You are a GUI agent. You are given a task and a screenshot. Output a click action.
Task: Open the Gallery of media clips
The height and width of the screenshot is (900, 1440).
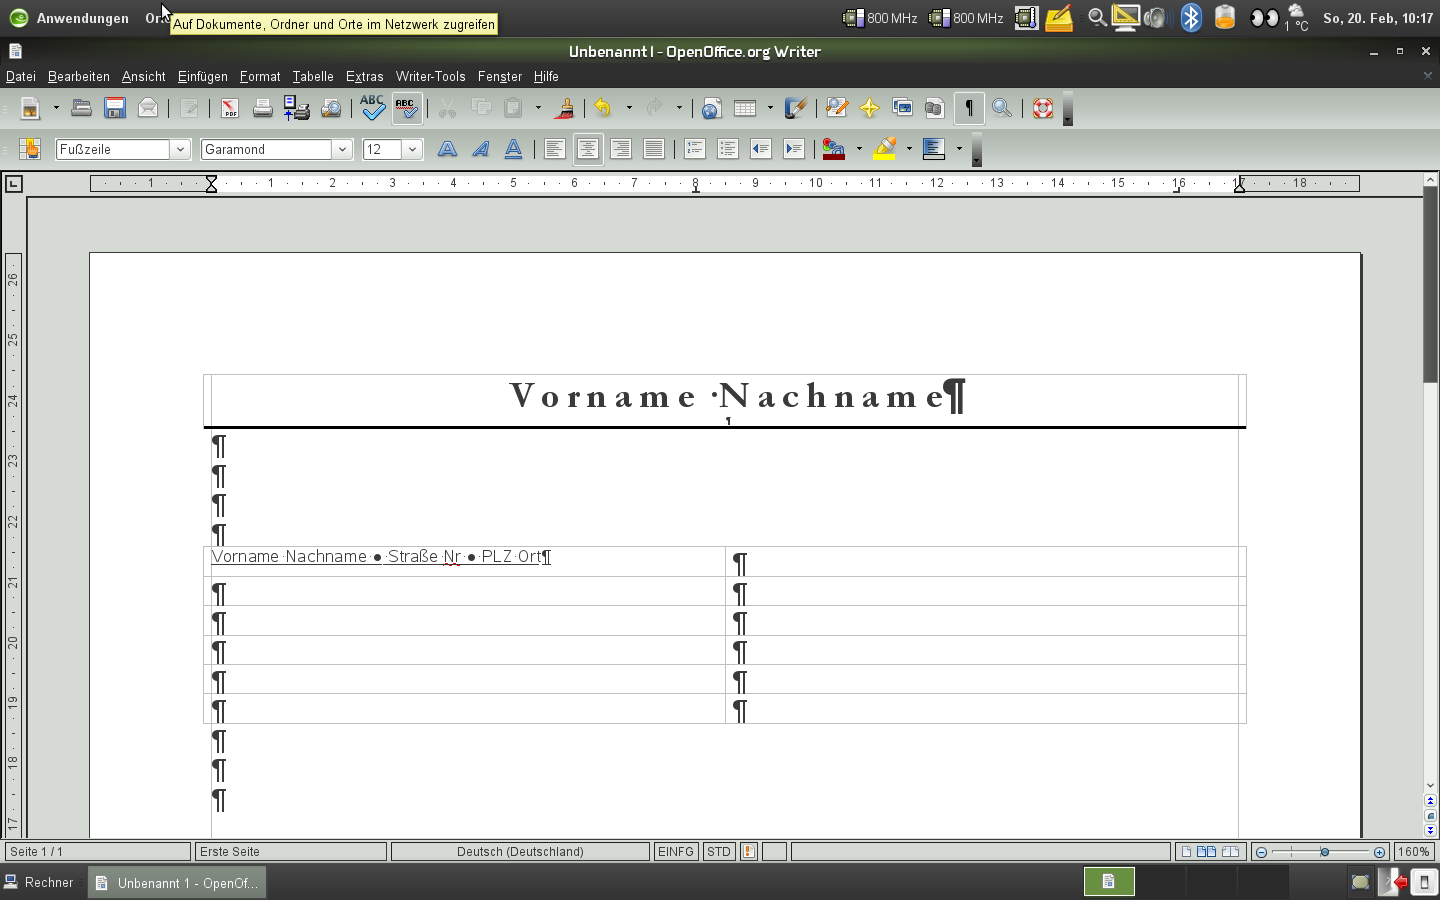(x=901, y=108)
